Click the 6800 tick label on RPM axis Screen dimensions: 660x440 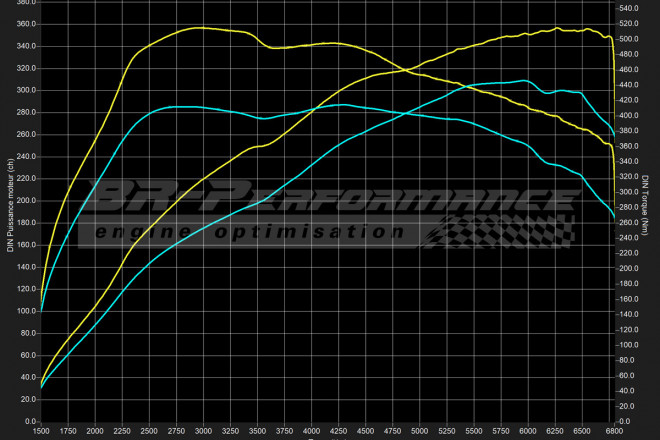(x=616, y=430)
